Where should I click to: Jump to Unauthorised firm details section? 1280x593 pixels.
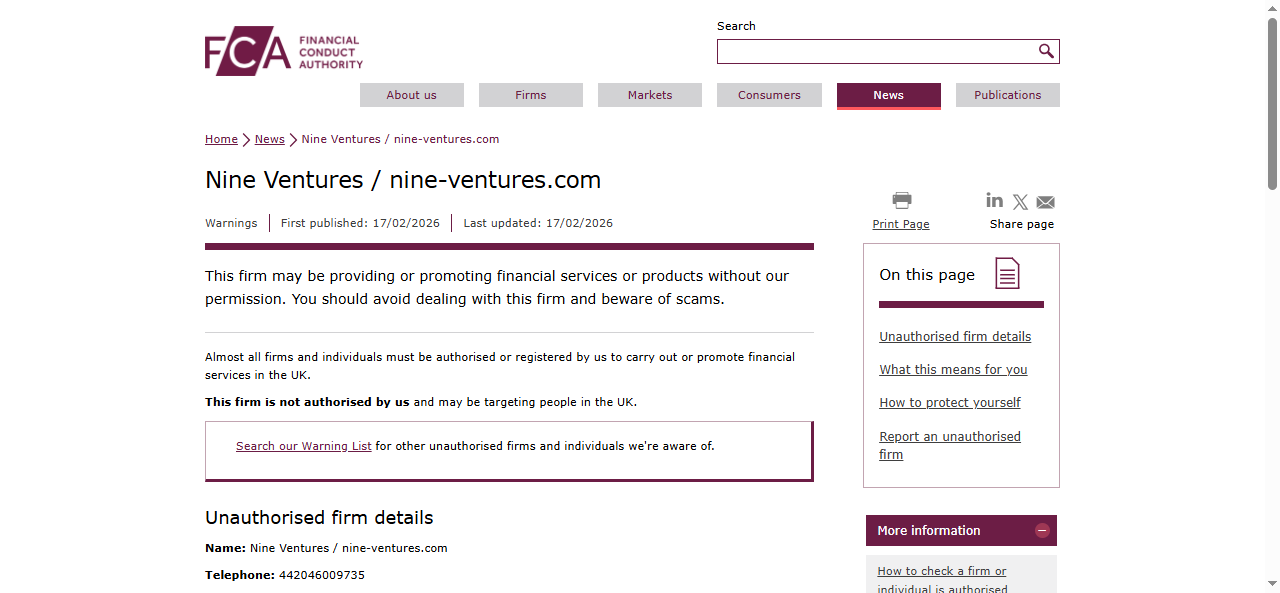point(955,336)
